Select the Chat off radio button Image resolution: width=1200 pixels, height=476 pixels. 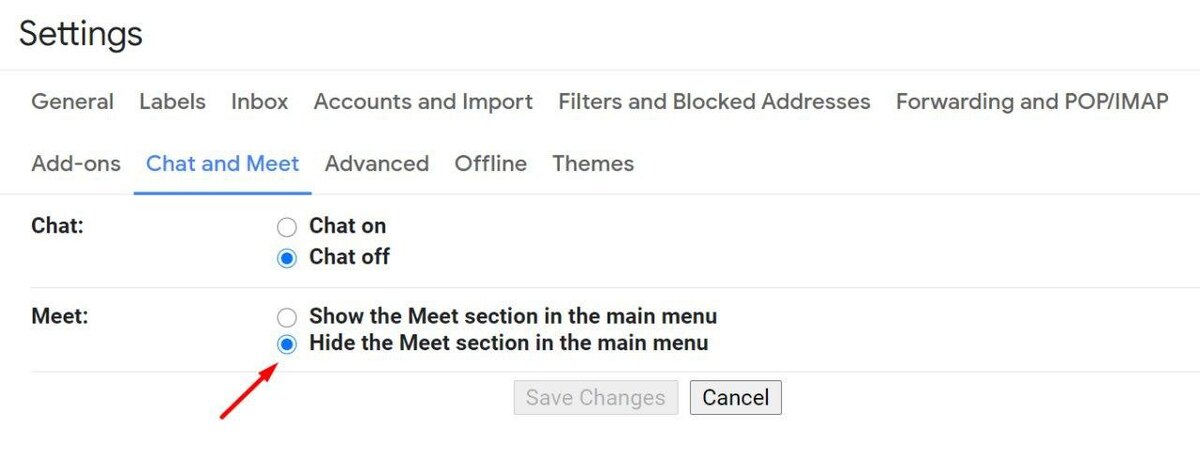[287, 258]
